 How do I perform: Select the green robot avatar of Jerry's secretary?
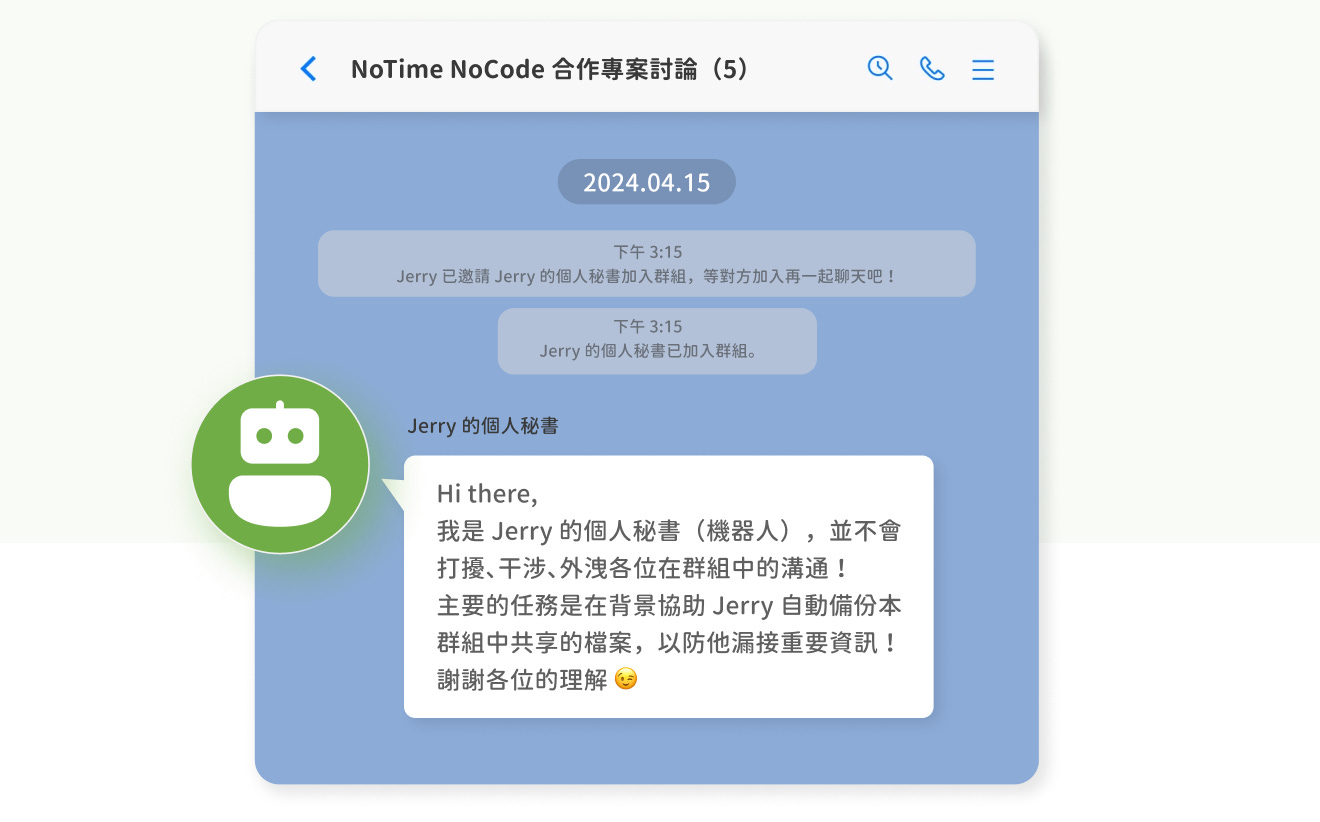tap(280, 463)
